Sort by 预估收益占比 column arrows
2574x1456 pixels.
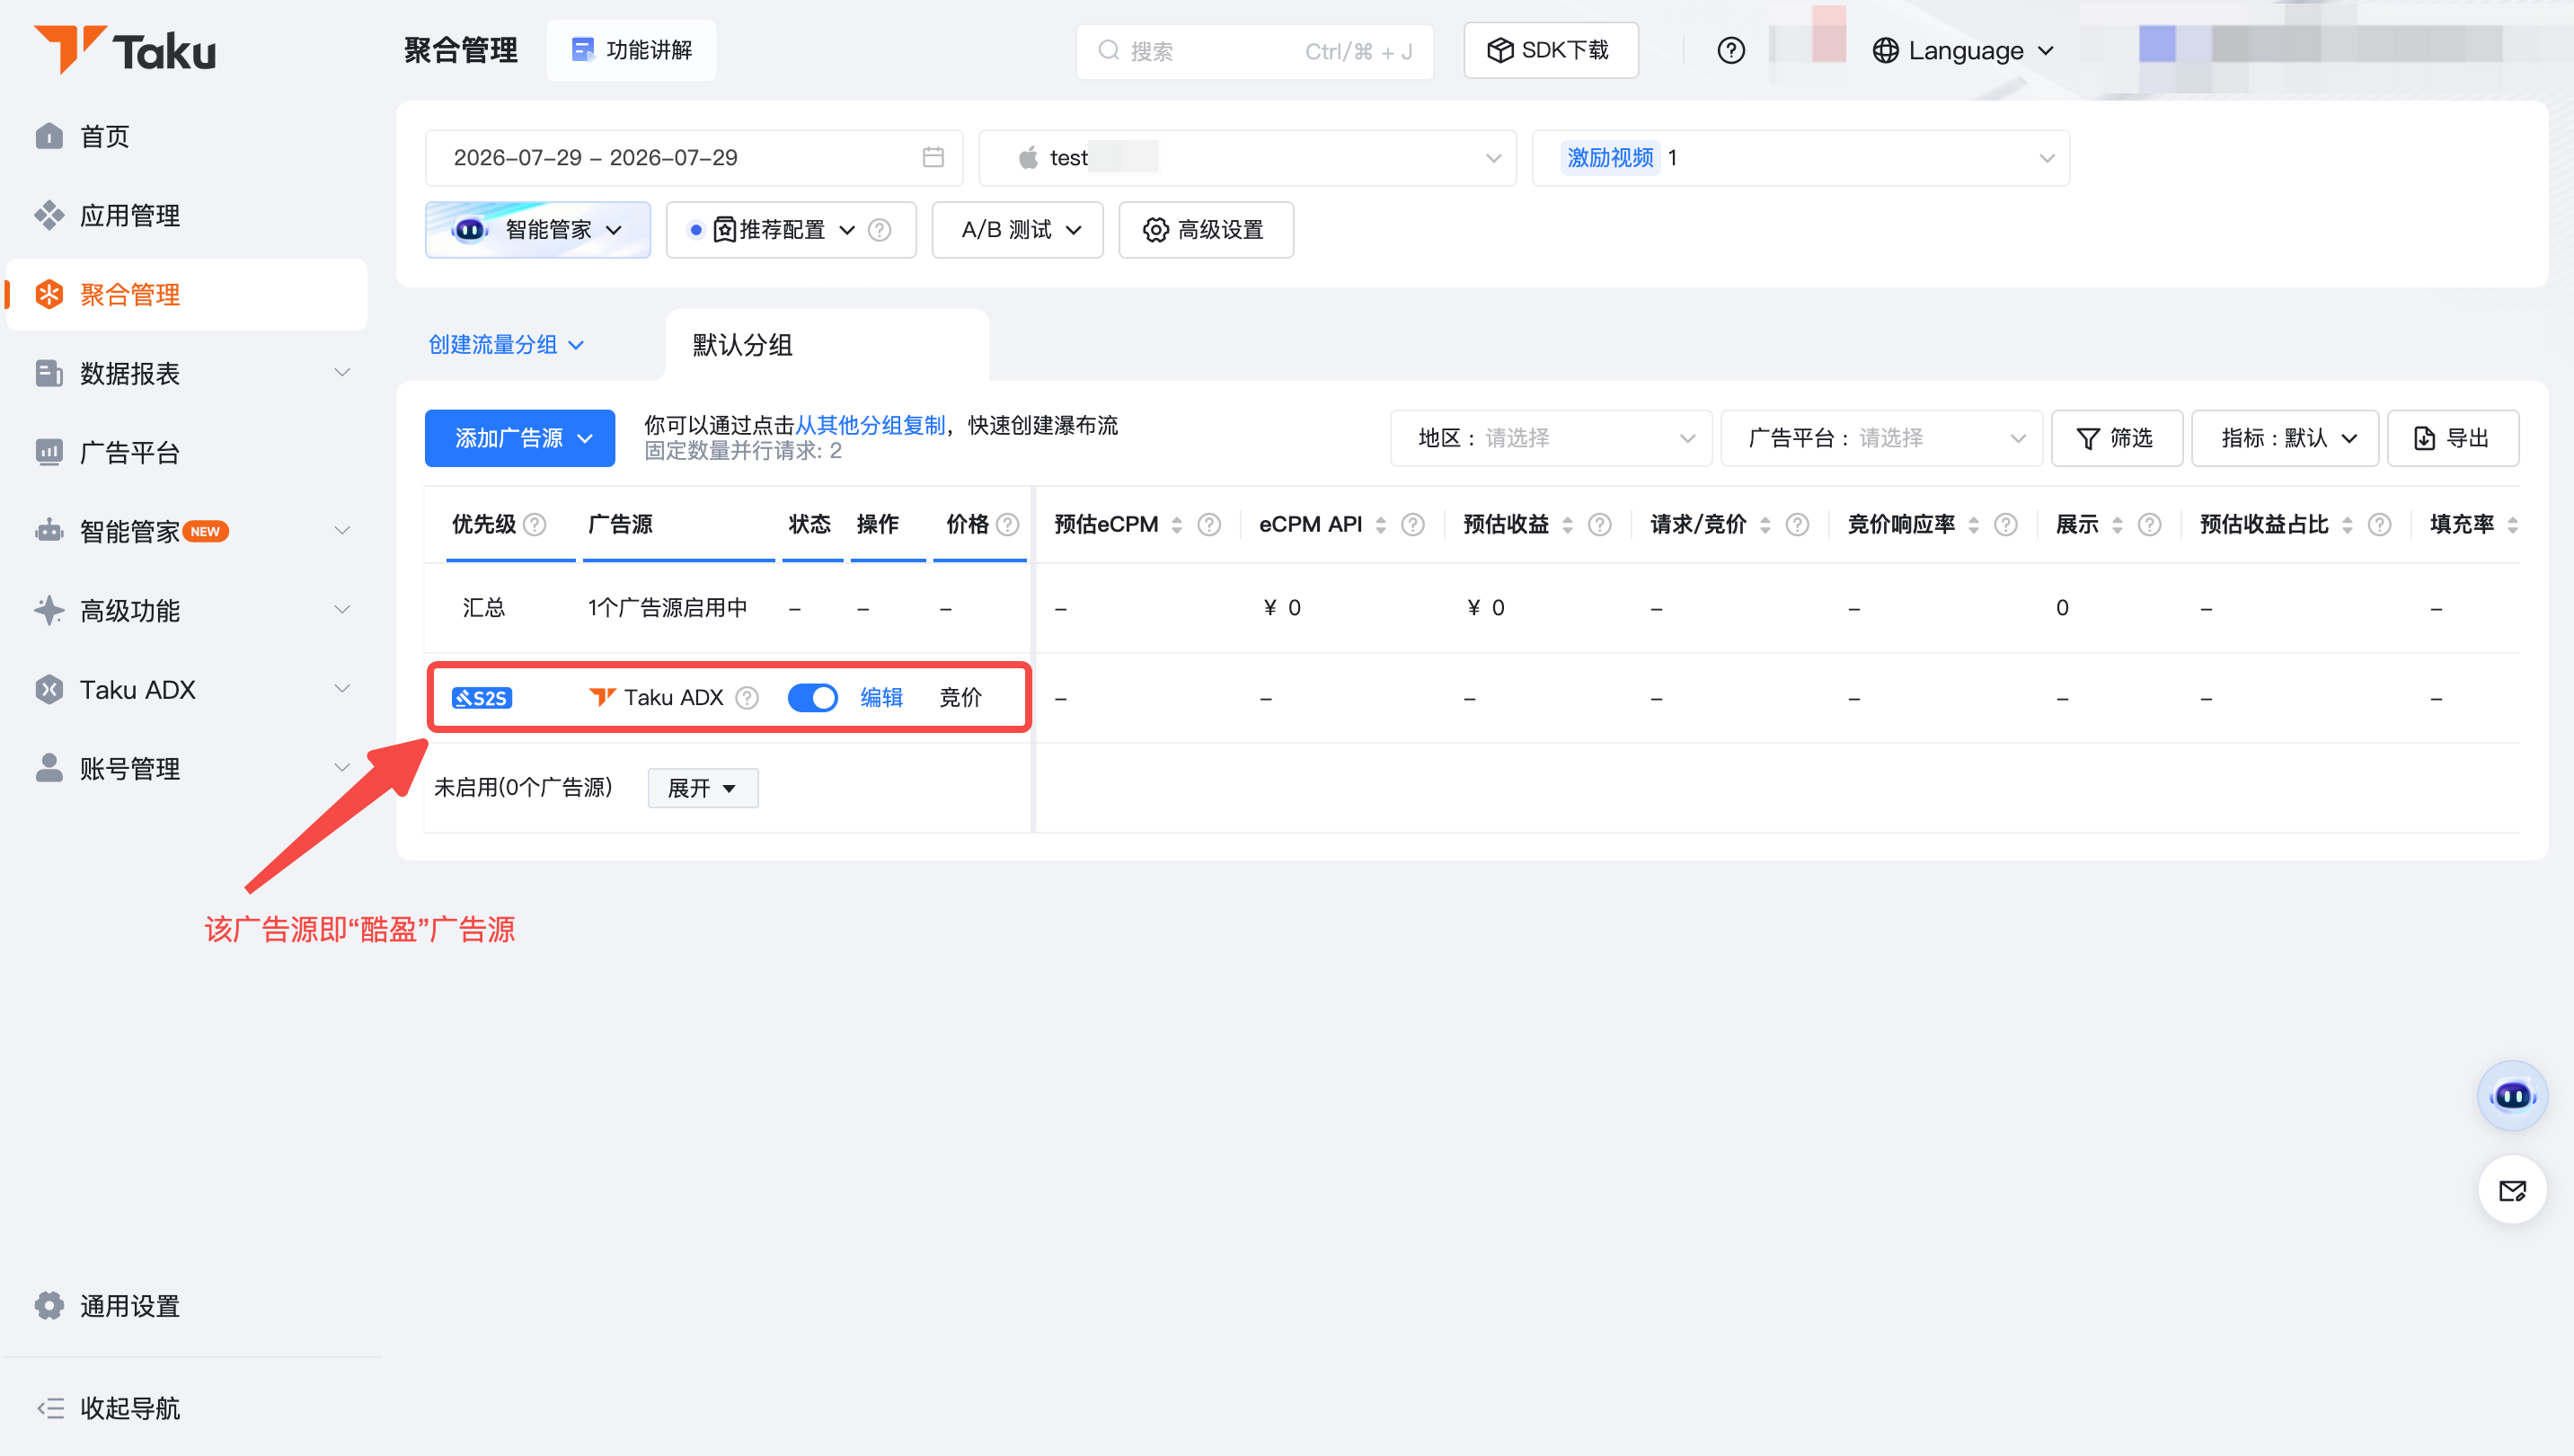click(x=2347, y=524)
